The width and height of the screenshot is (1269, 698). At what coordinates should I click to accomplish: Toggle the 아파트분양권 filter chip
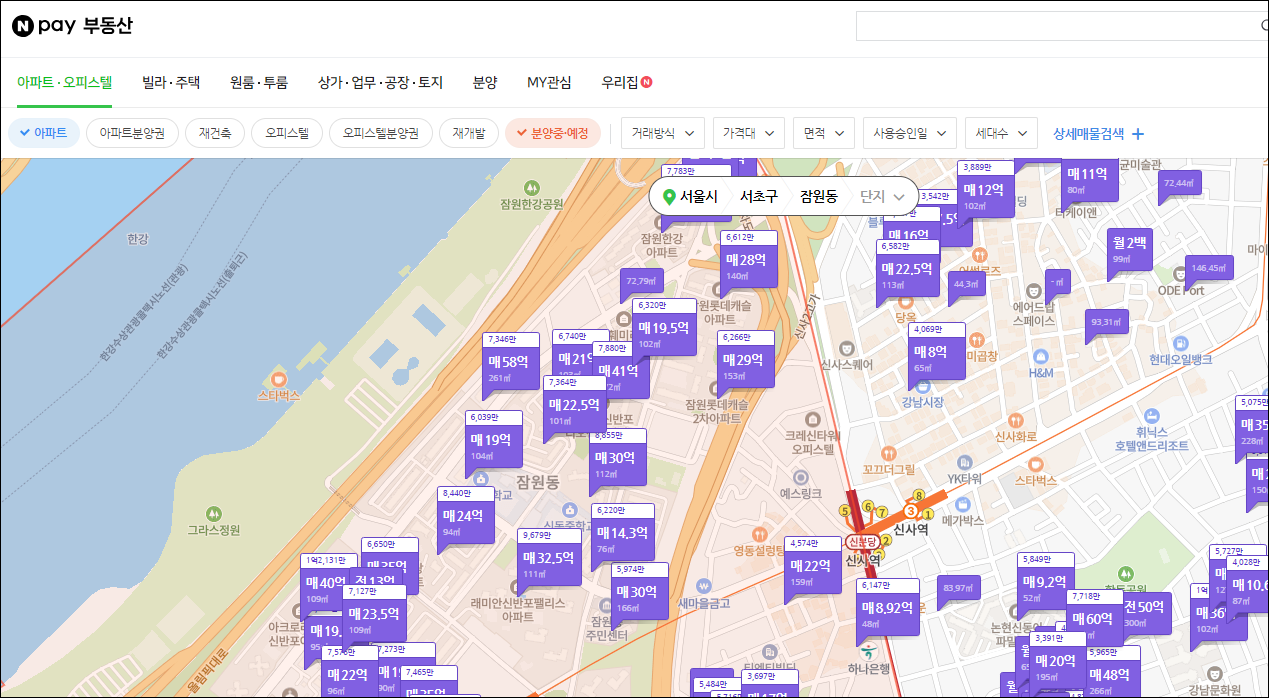pyautogui.click(x=132, y=132)
